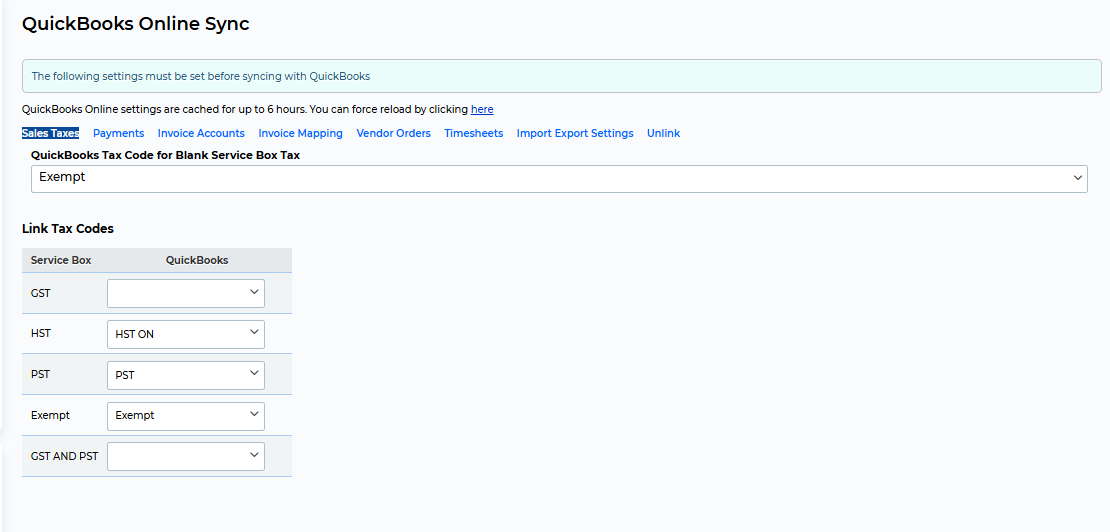Open the Invoice Accounts tab
The width and height of the screenshot is (1110, 532).
tap(201, 133)
